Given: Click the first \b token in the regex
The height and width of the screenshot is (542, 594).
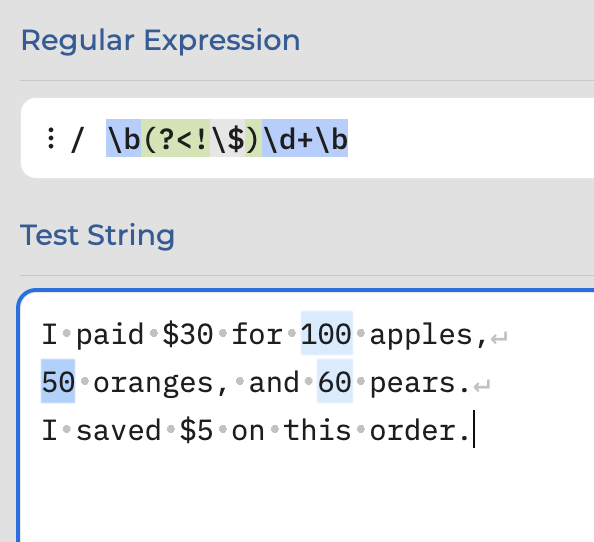Looking at the screenshot, I should point(123,138).
